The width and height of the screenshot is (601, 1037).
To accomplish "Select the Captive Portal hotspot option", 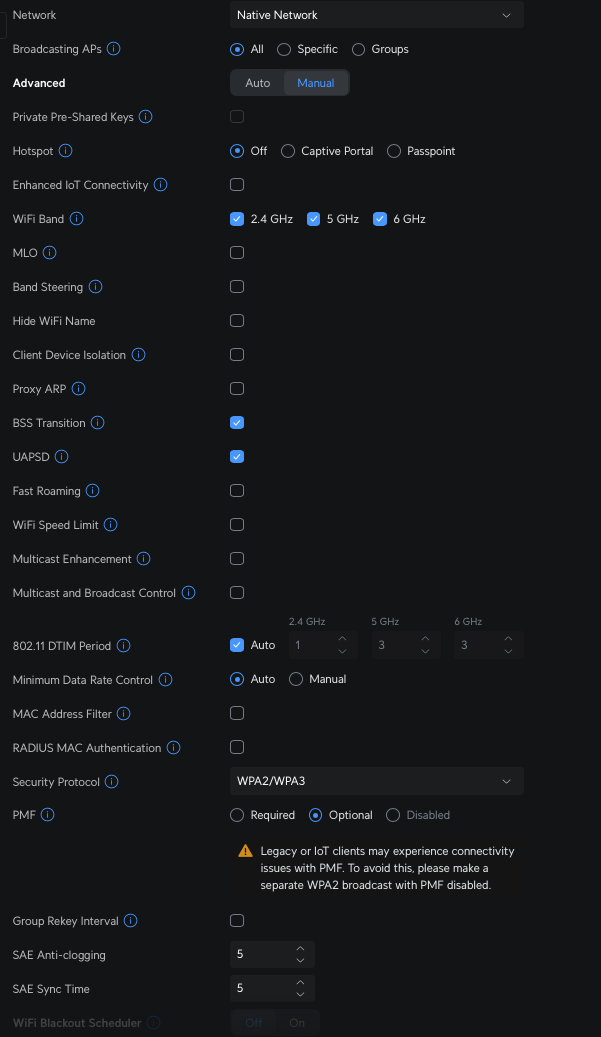I will point(288,151).
